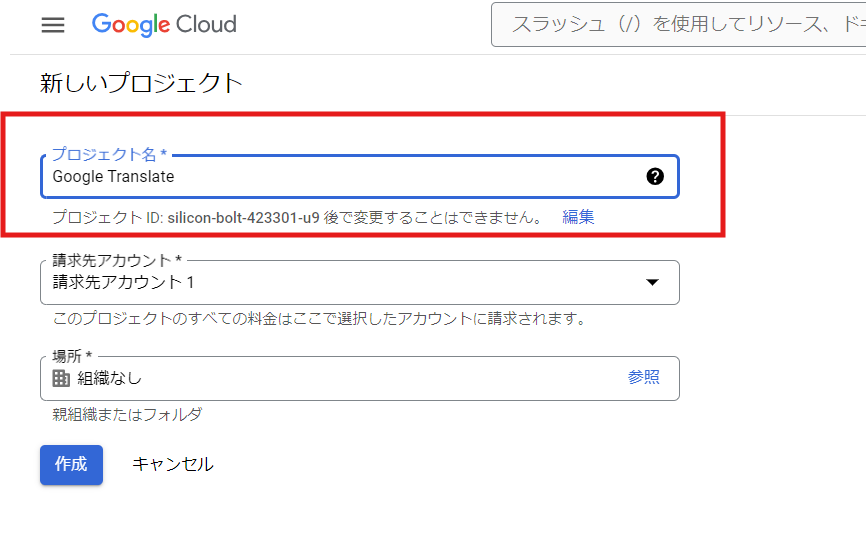
Task: Click the 新しいプロジェクト page heading
Action: 141,83
